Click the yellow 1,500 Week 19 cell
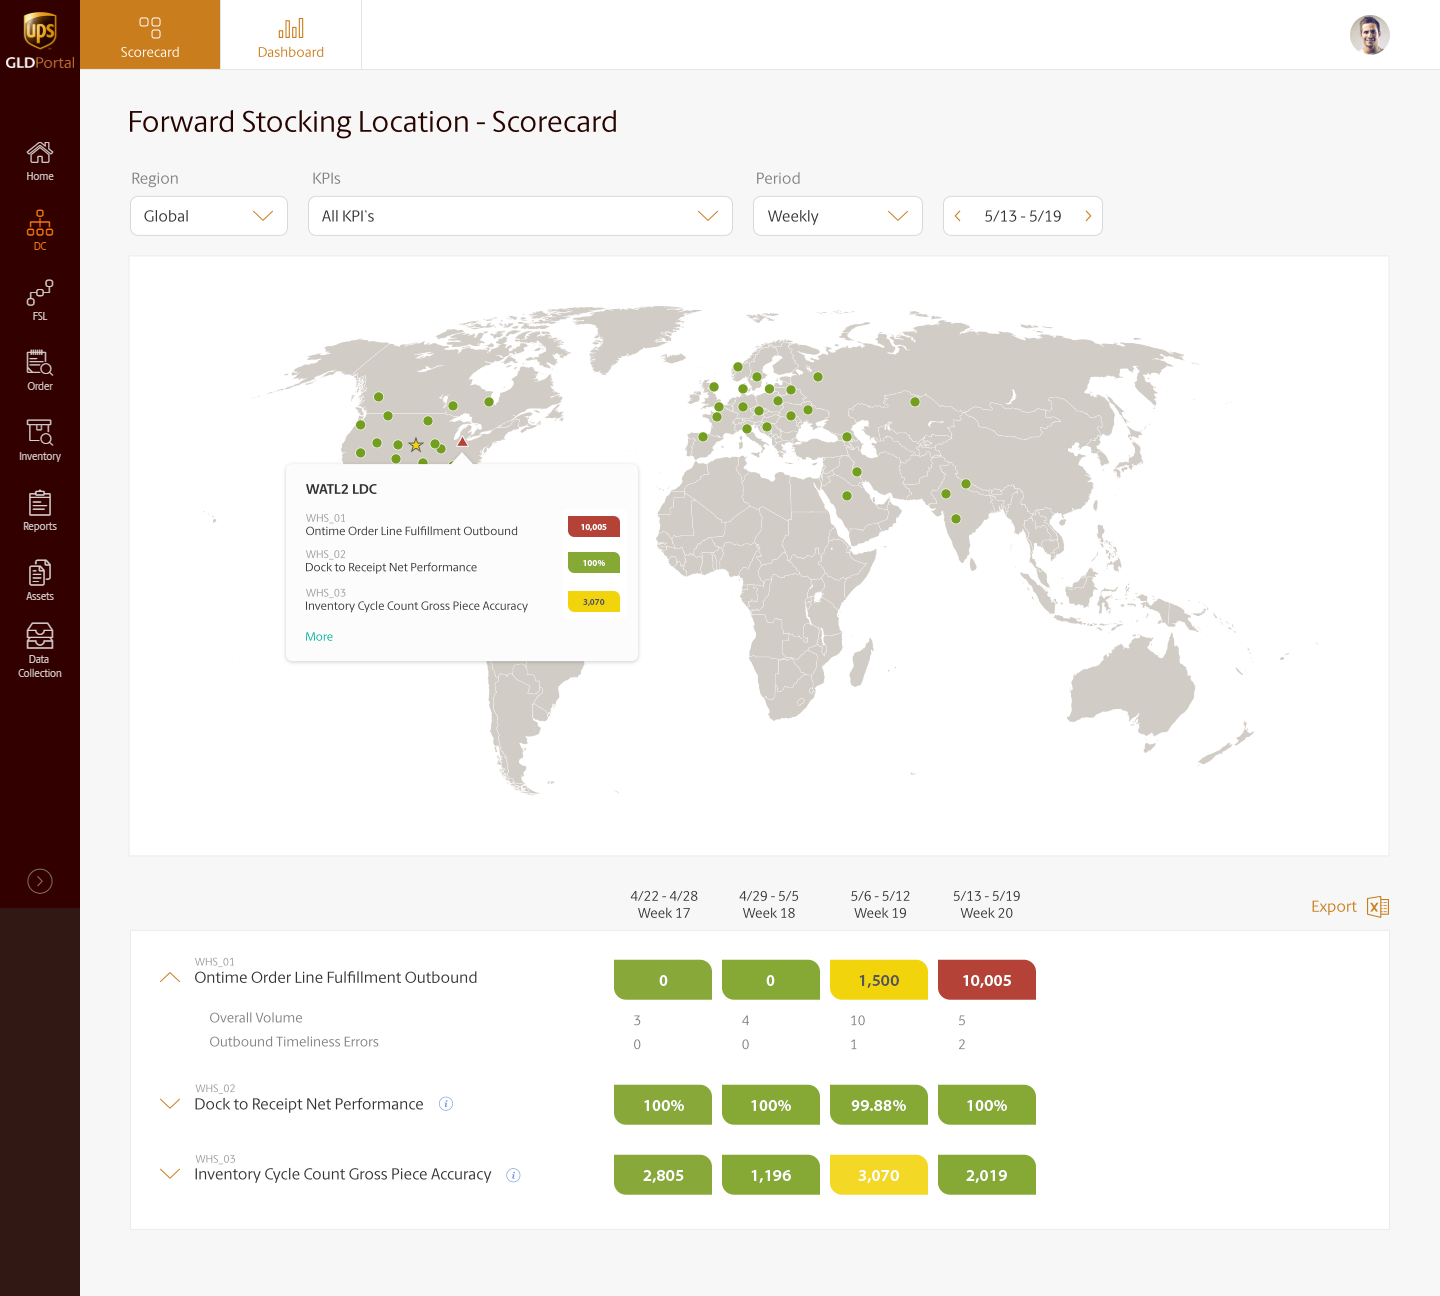This screenshot has width=1440, height=1296. [879, 980]
